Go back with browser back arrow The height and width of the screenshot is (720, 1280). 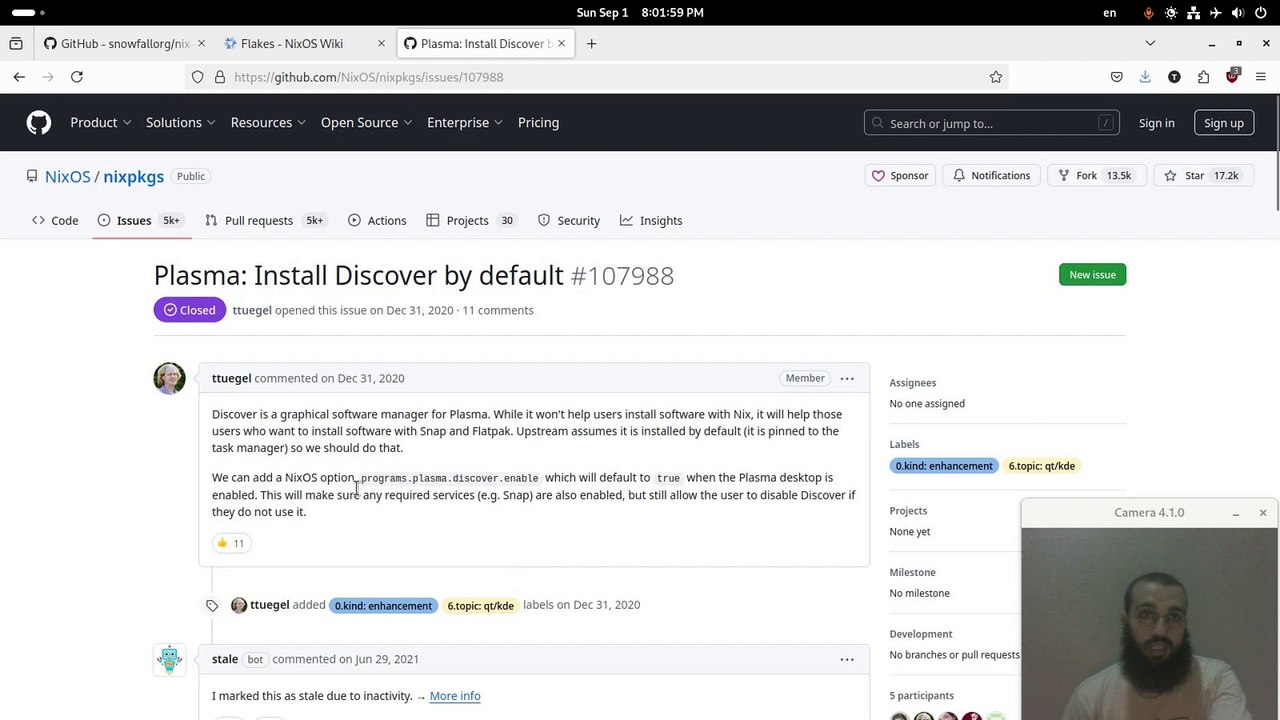pos(19,77)
